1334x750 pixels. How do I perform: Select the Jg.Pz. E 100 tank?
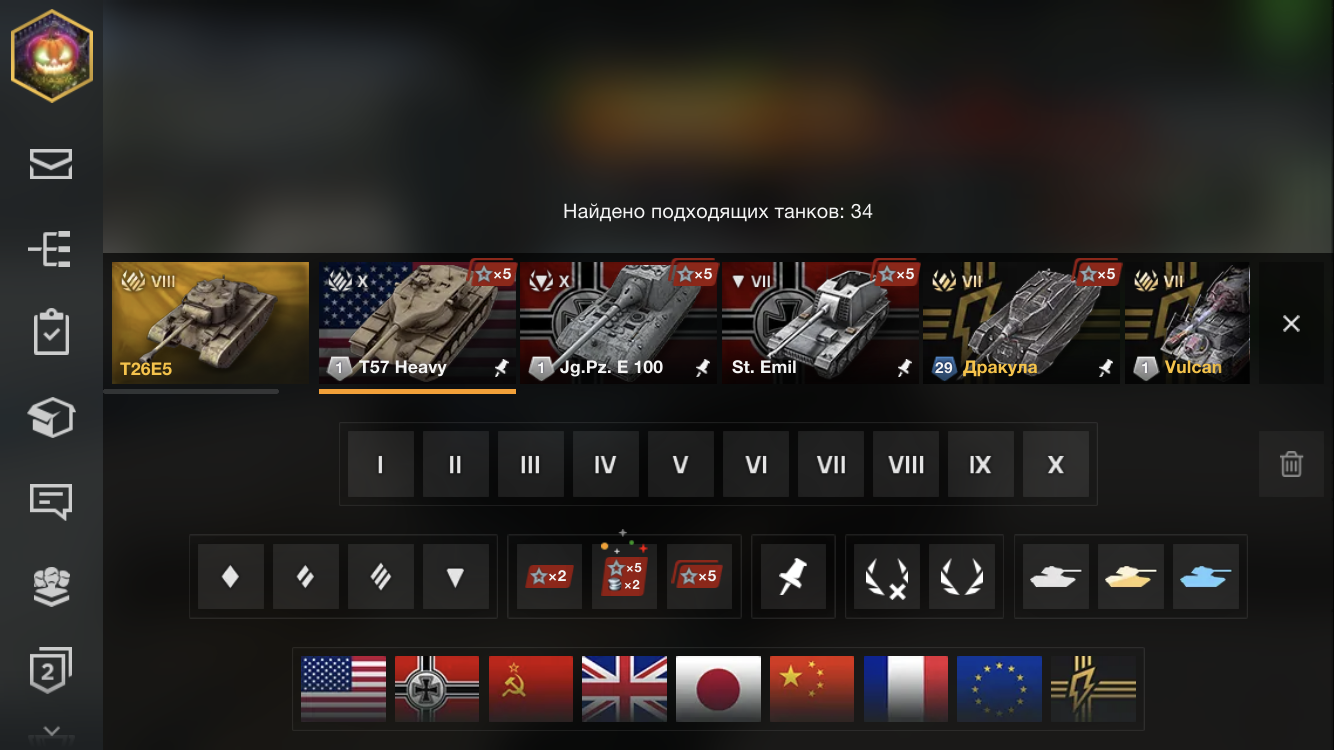point(618,323)
